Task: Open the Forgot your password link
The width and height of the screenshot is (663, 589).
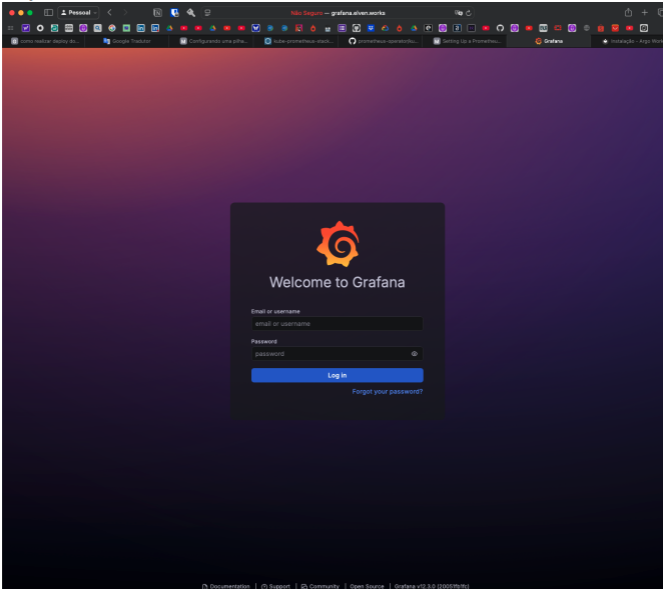Action: pos(387,392)
